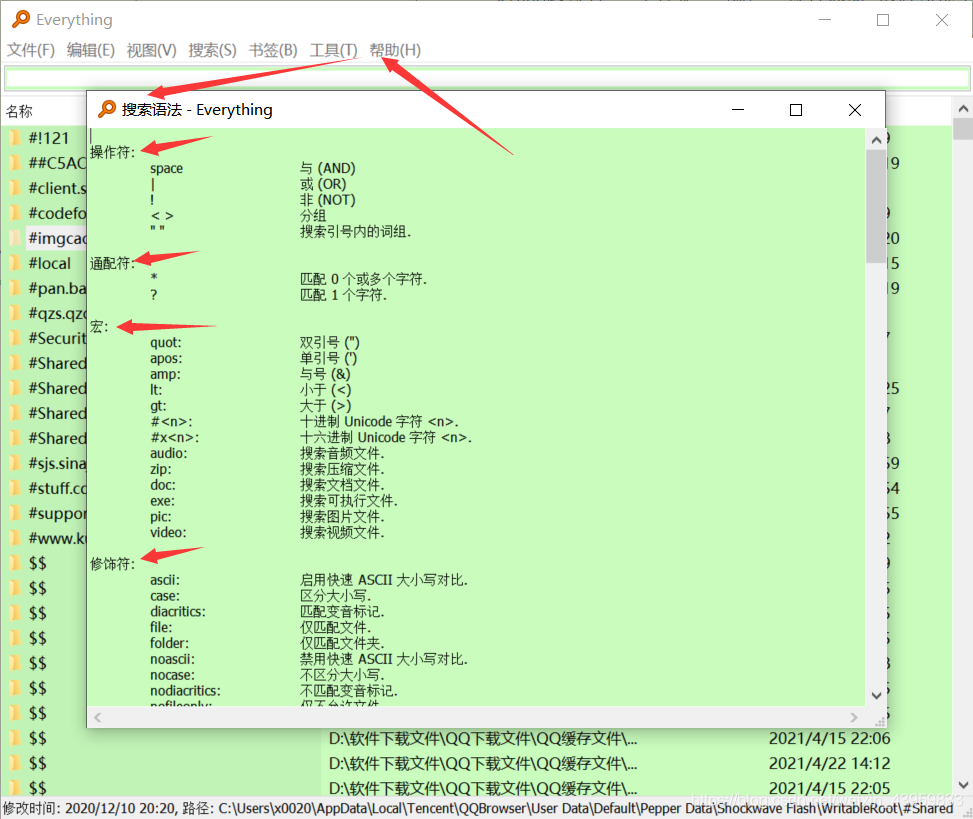This screenshot has height=819, width=973.
Task: Open the 书签(B) menu
Action: point(273,50)
